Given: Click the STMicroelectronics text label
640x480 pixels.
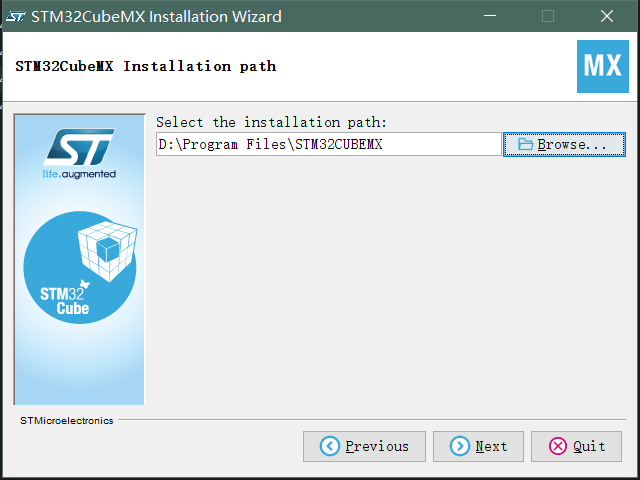Looking at the screenshot, I should pos(67,420).
